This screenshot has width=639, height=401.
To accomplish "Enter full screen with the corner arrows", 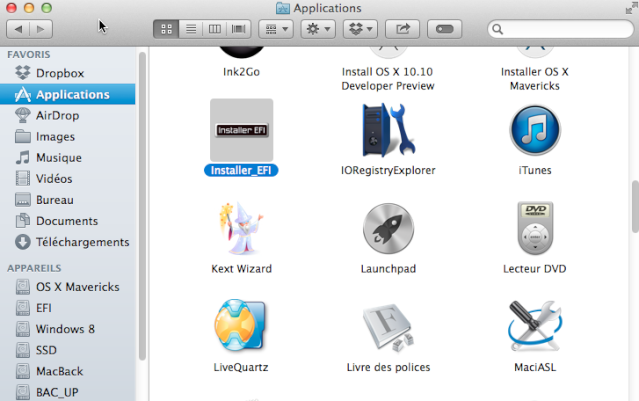I will (x=632, y=7).
